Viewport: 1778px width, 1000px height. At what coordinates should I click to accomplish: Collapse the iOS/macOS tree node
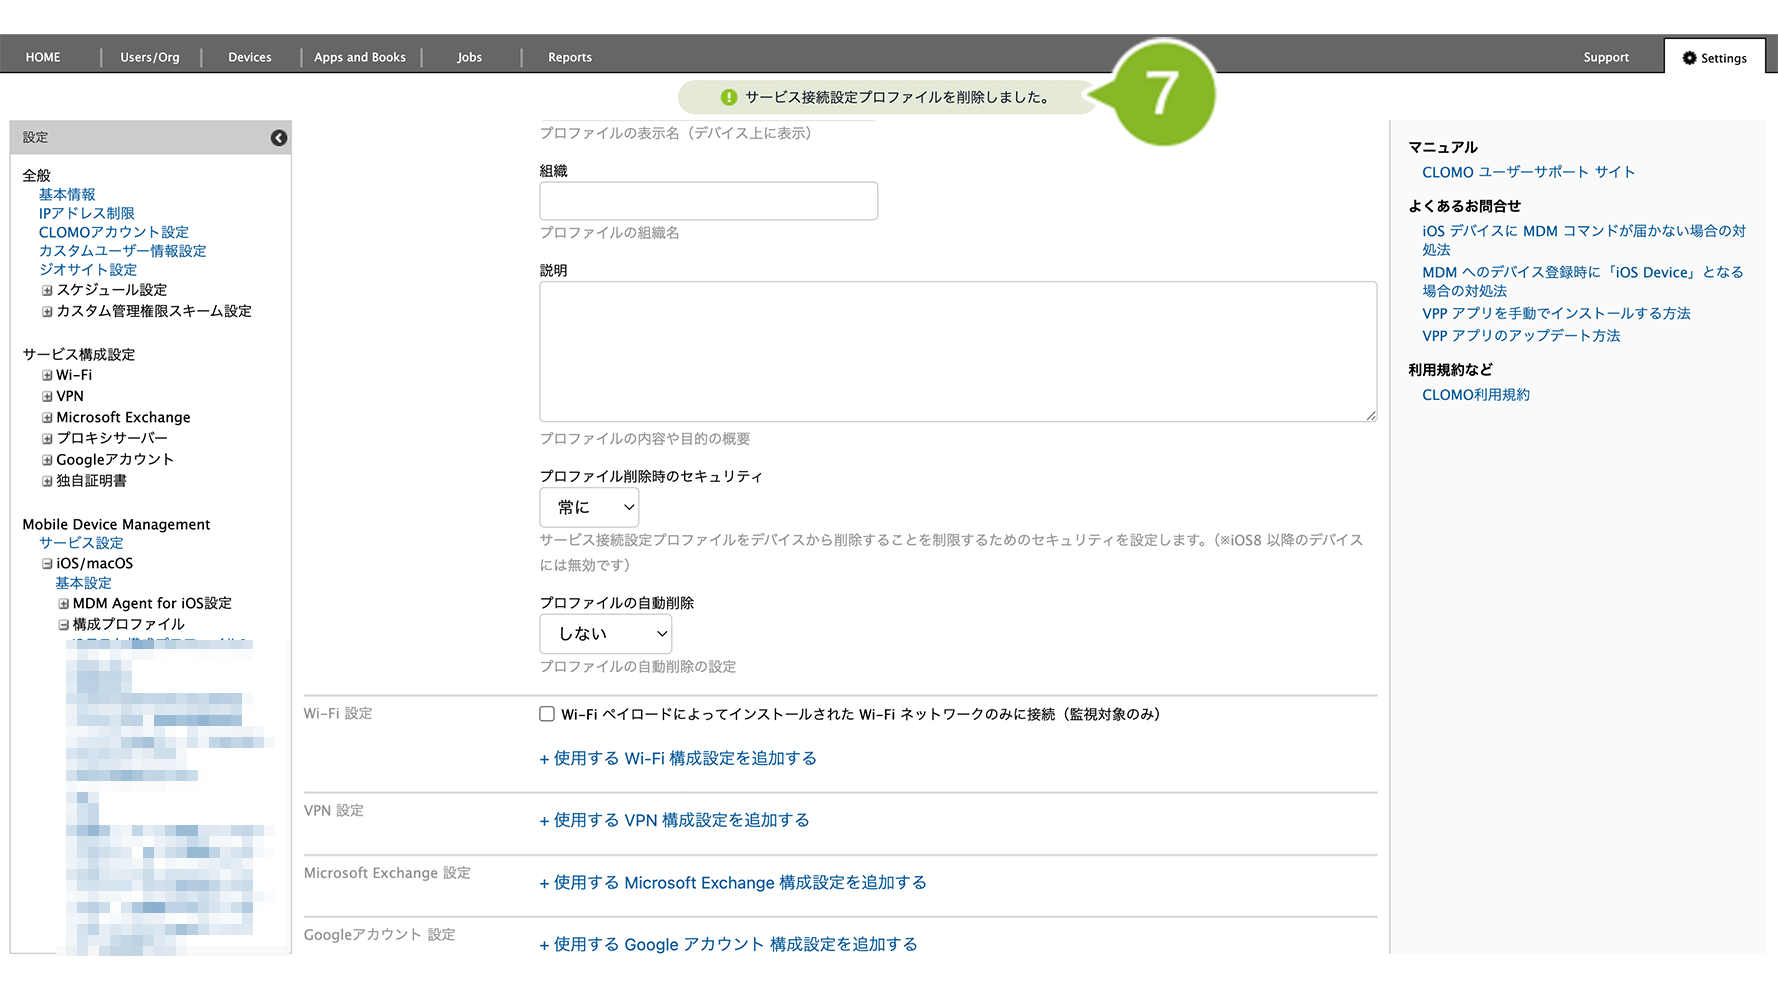47,564
